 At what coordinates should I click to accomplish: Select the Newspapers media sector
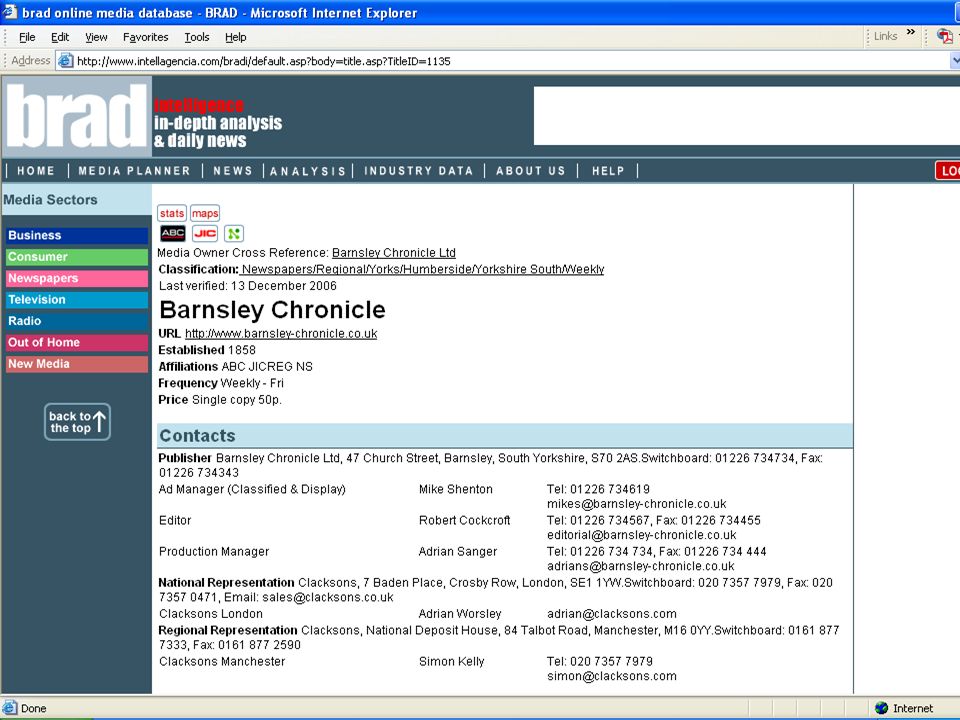tap(77, 279)
